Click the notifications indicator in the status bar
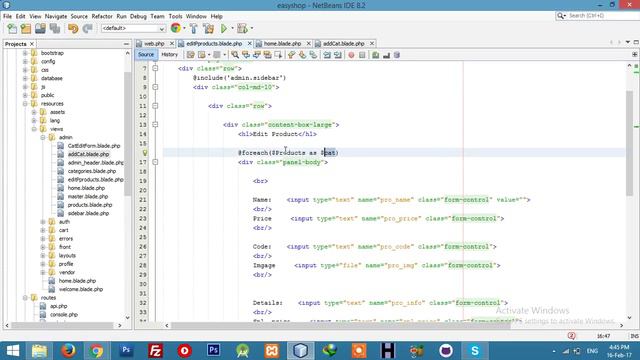The image size is (640, 360). click(x=571, y=336)
